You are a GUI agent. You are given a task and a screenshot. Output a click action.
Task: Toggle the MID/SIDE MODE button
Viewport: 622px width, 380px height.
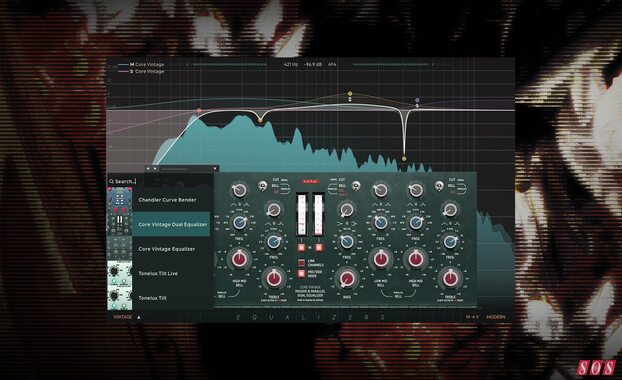301,274
